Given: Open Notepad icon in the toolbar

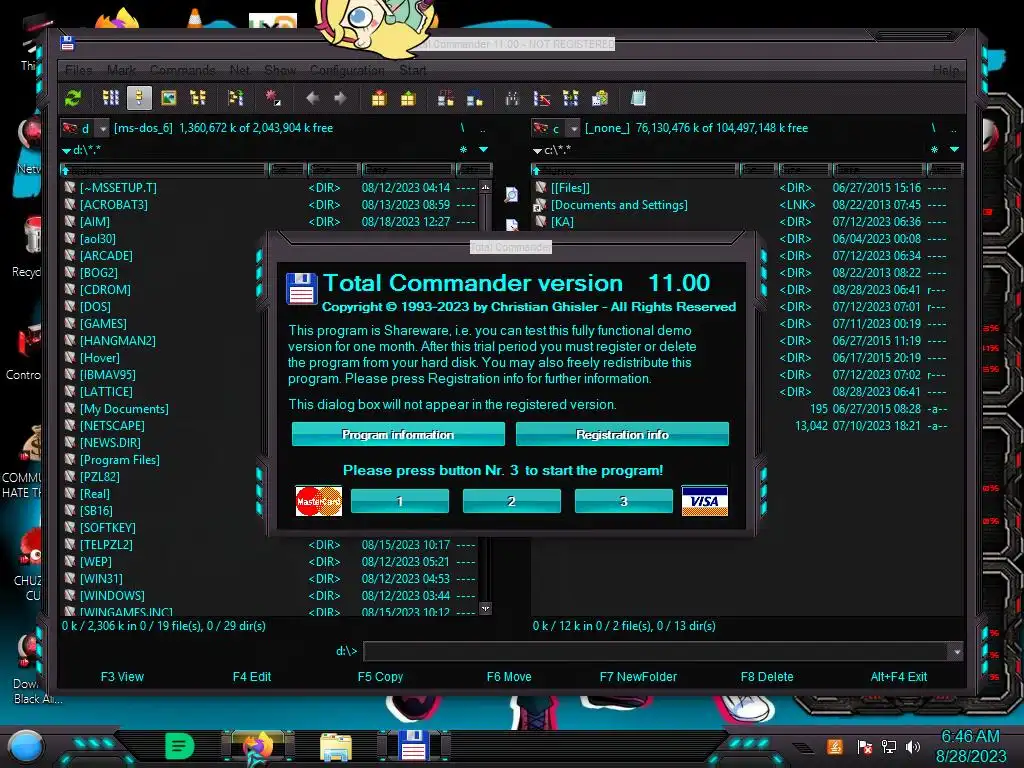Looking at the screenshot, I should [638, 99].
